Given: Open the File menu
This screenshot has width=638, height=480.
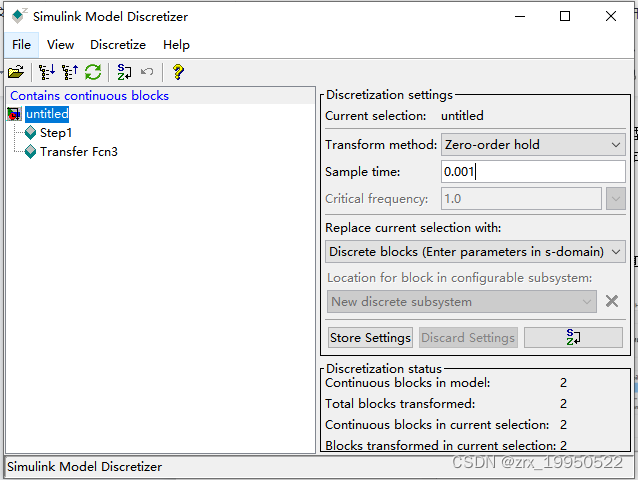Looking at the screenshot, I should tap(21, 45).
